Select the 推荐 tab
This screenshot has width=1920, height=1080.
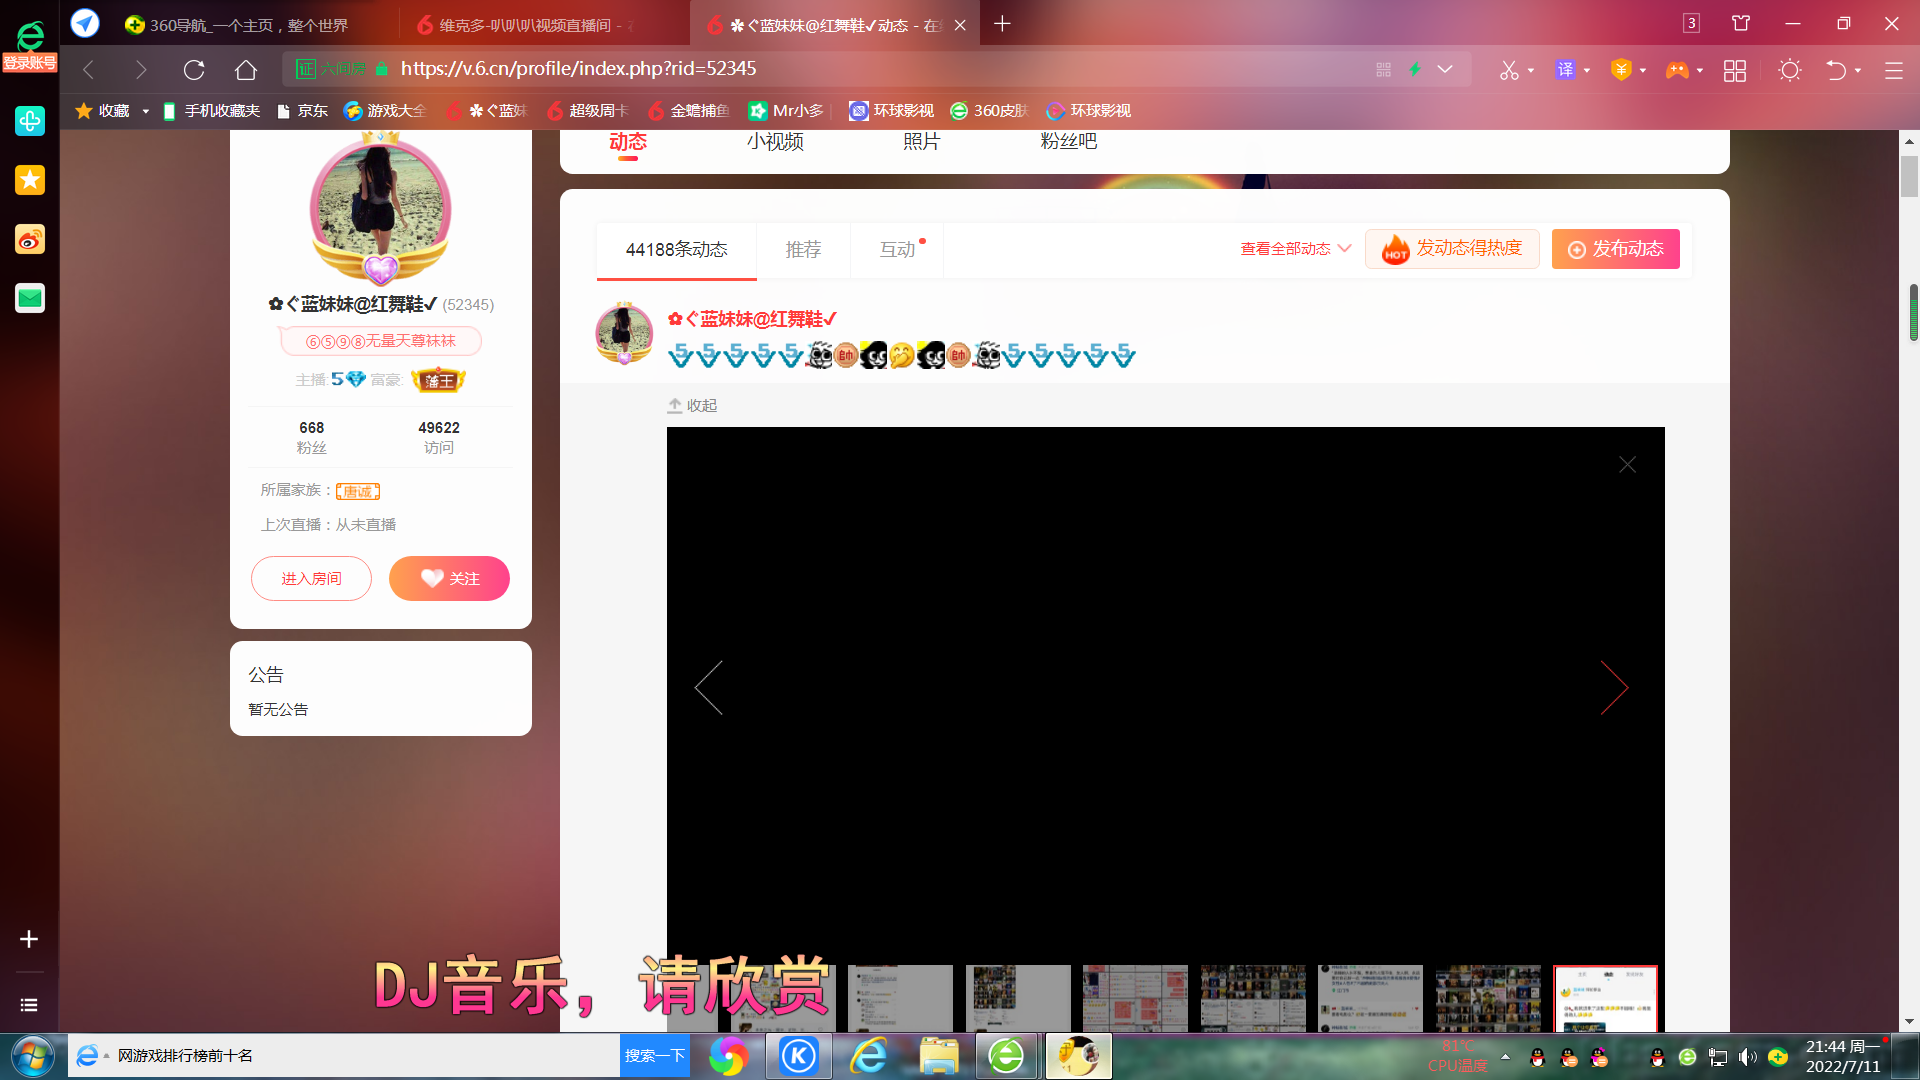(x=803, y=250)
